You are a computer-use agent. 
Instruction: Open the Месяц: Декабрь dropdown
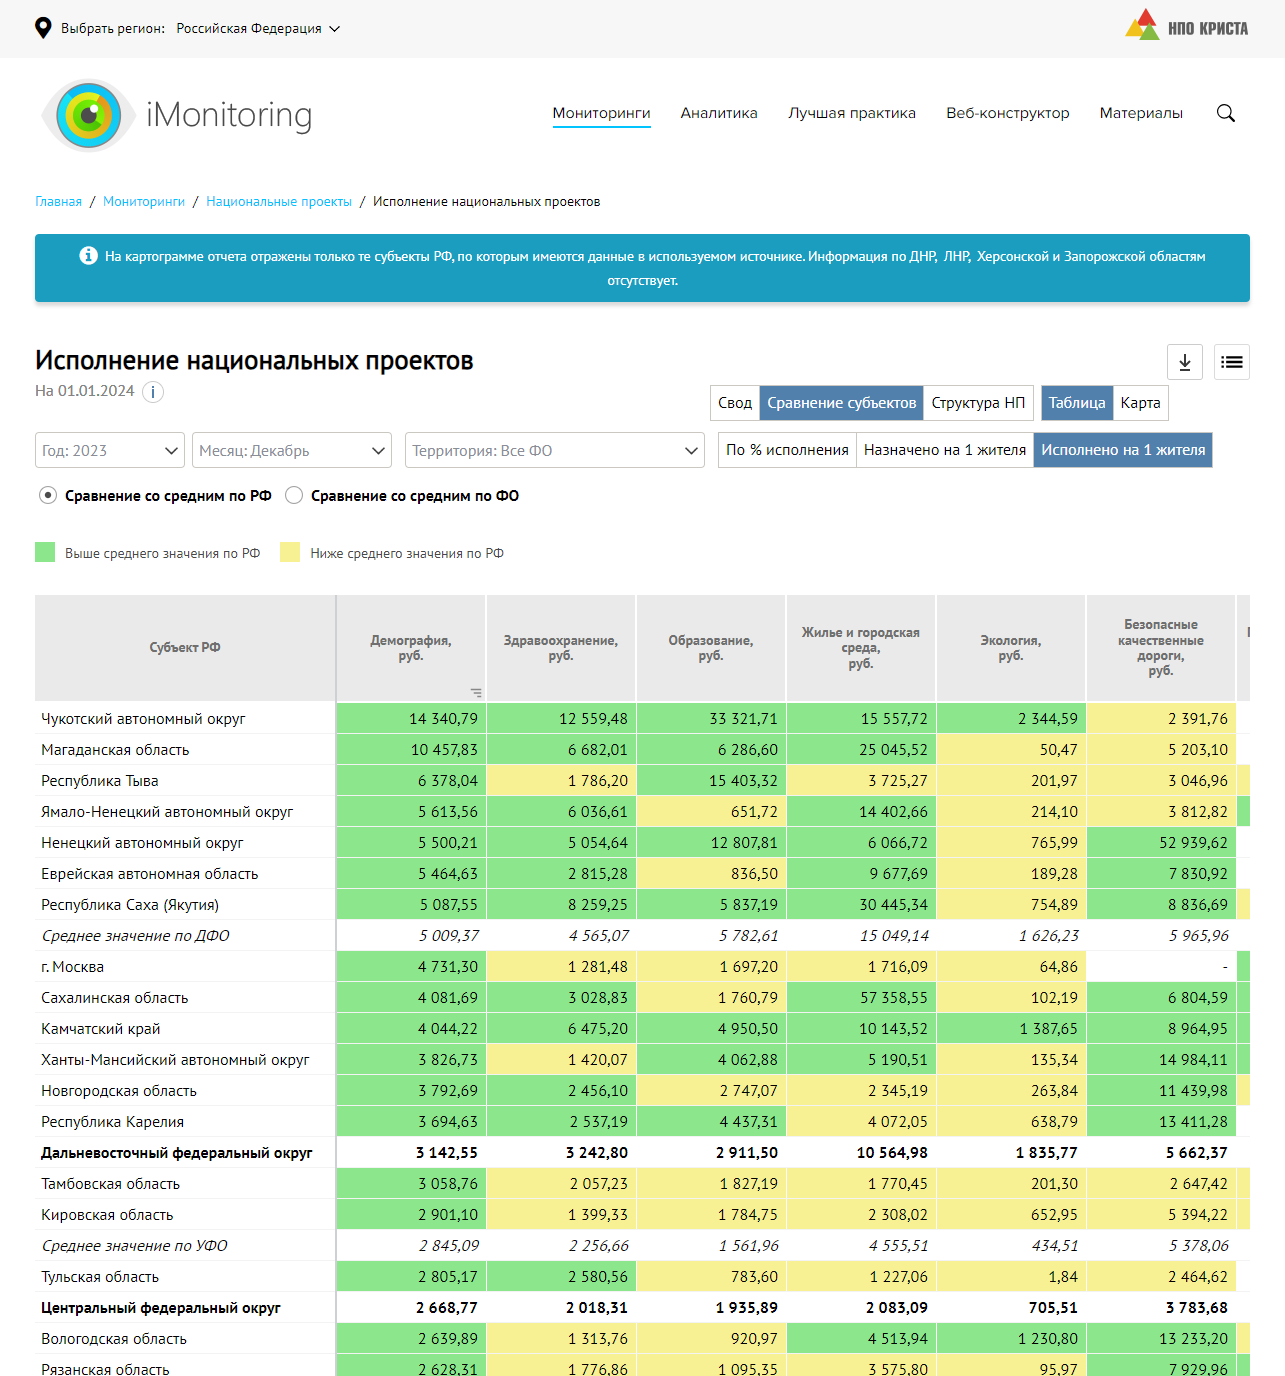(292, 450)
